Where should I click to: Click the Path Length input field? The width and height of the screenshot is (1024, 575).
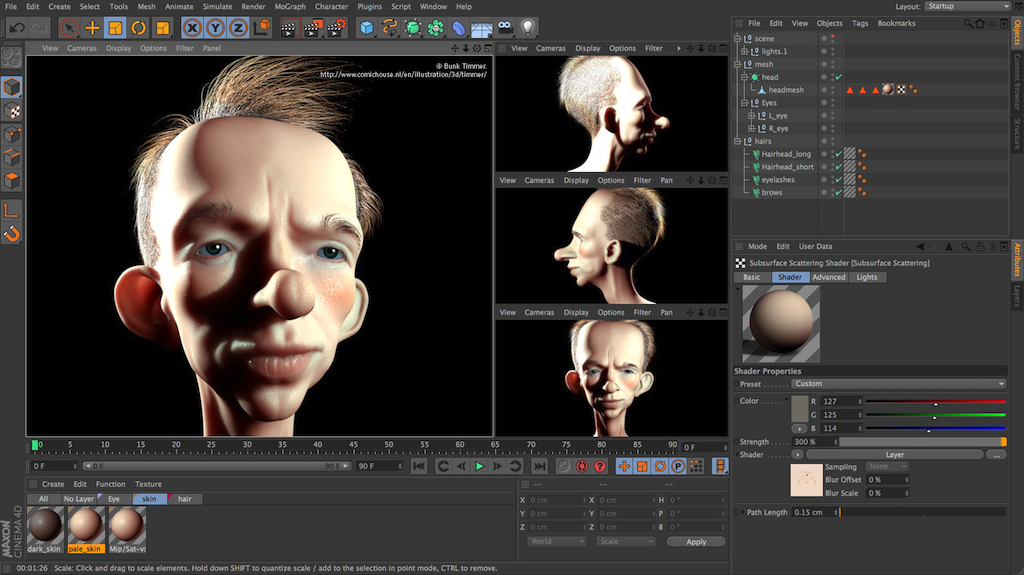[x=814, y=512]
